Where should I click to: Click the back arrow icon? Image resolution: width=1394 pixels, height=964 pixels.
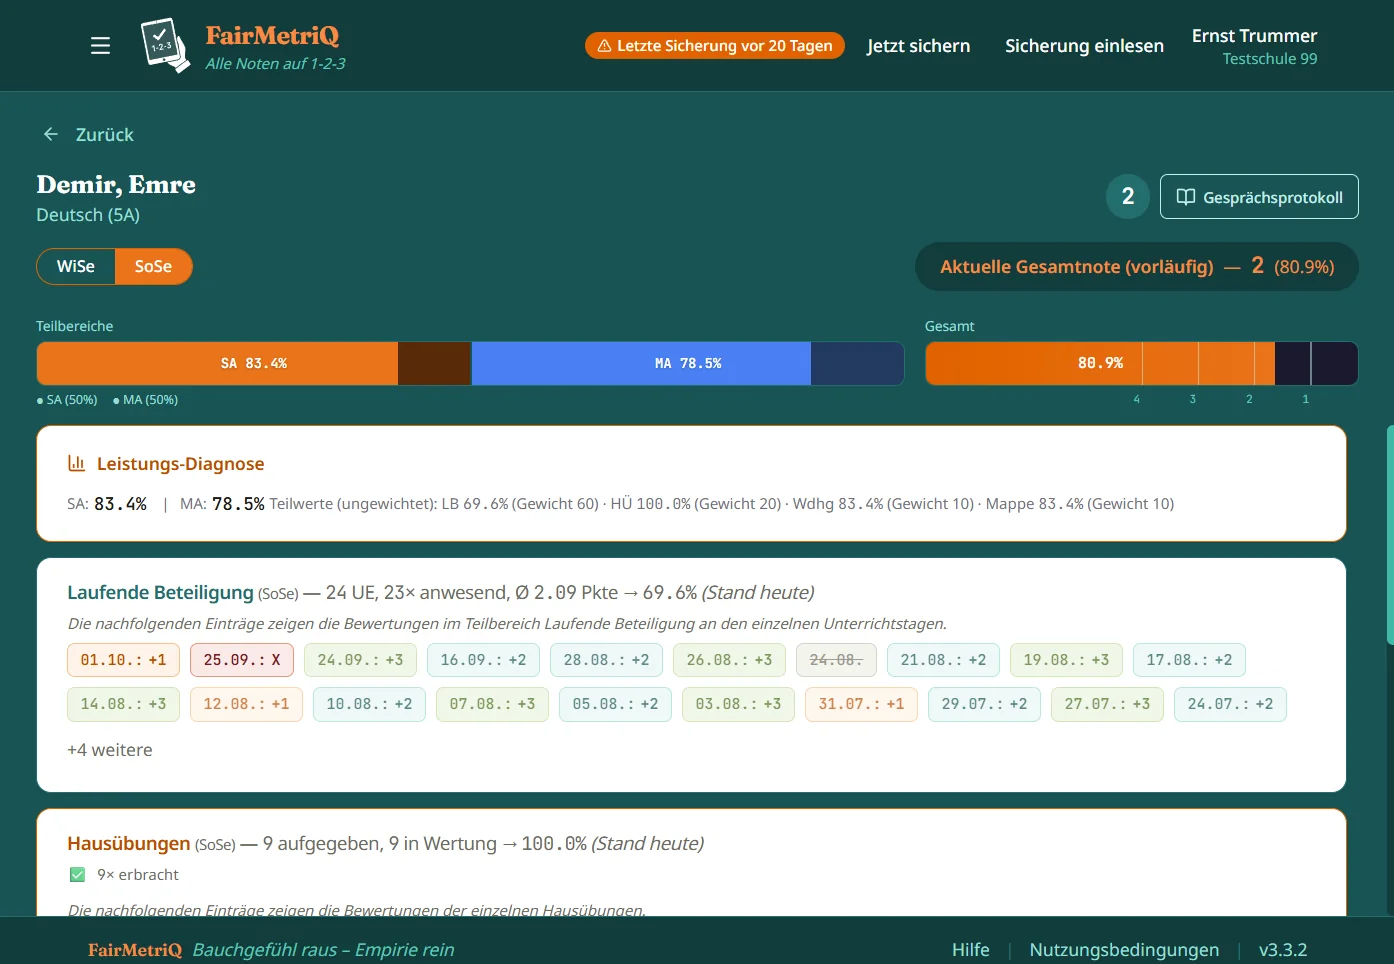[51, 134]
